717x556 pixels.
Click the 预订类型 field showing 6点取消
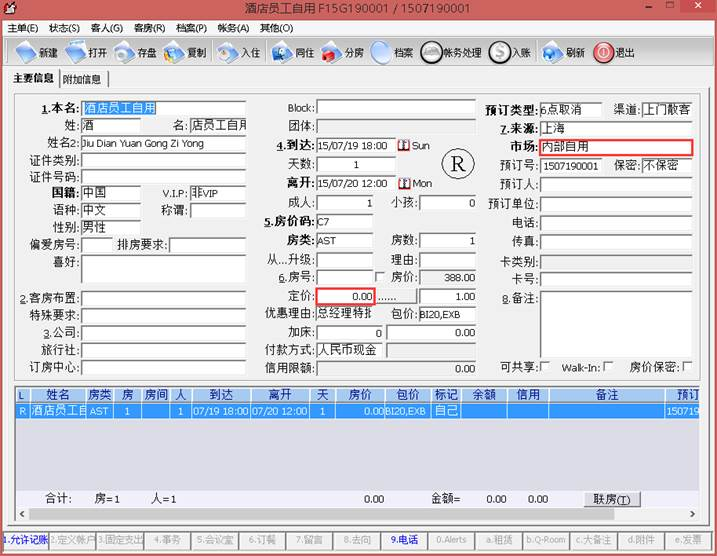pos(571,110)
